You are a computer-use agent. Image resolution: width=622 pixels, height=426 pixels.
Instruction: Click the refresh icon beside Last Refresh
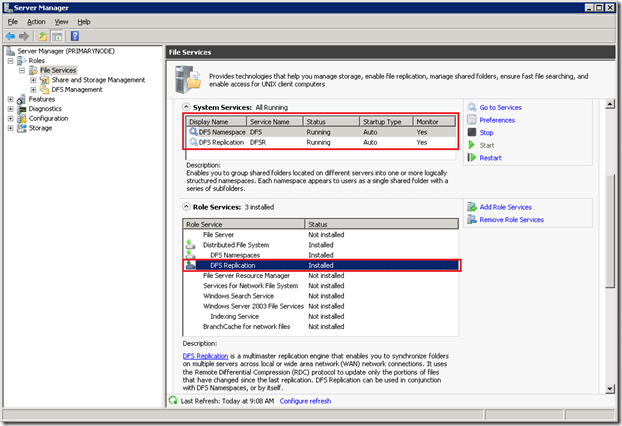[x=173, y=401]
